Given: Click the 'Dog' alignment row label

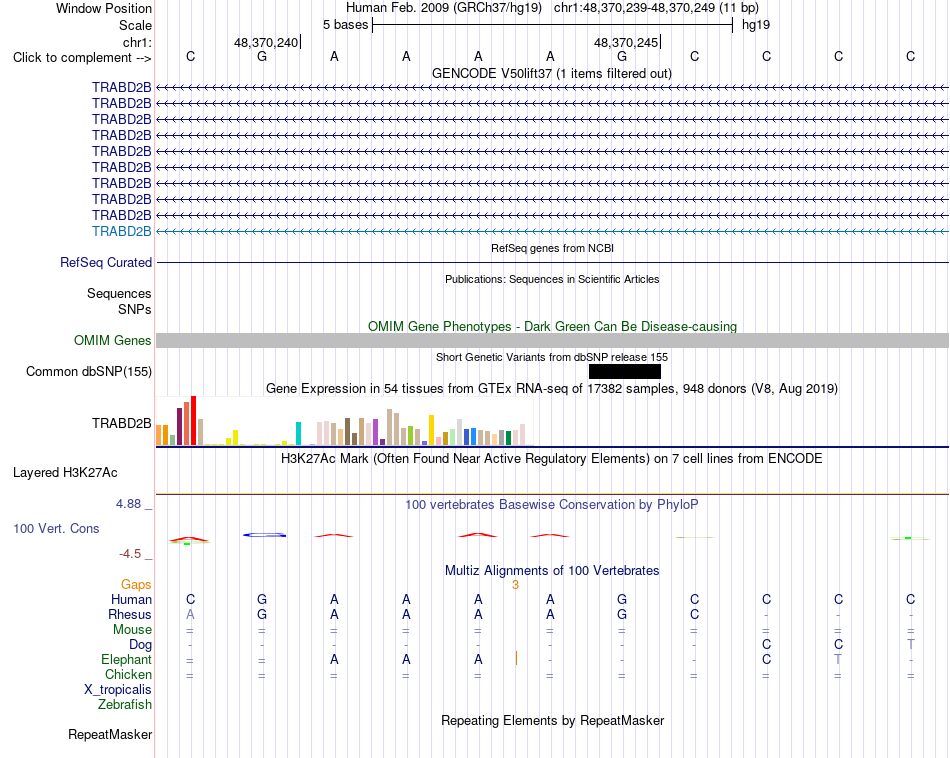Looking at the screenshot, I should click(140, 645).
